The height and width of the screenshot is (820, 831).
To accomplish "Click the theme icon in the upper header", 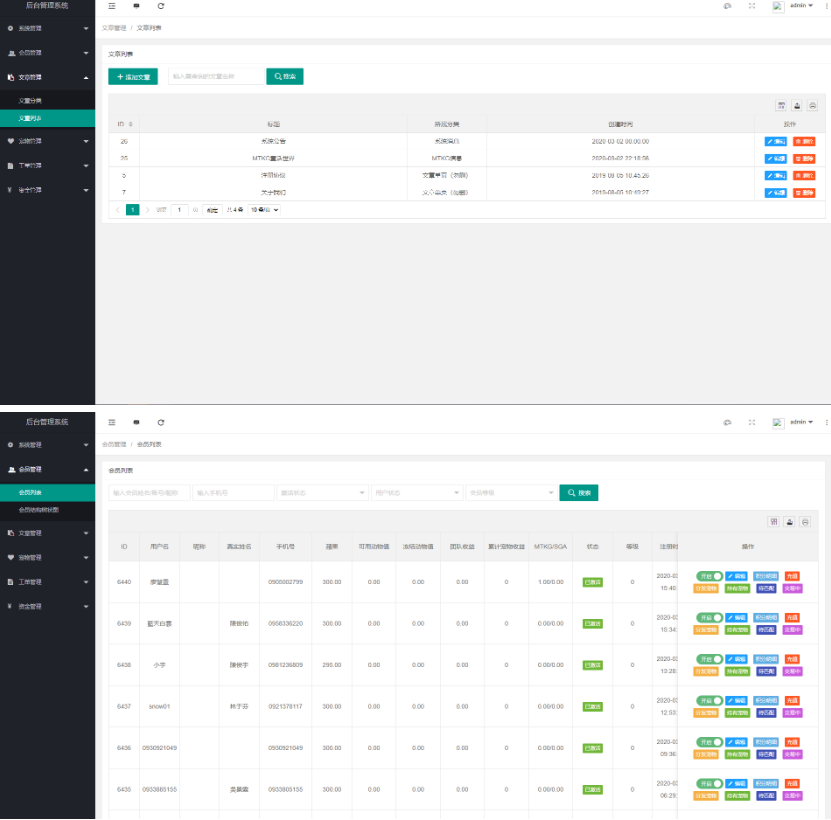I will 727,6.
